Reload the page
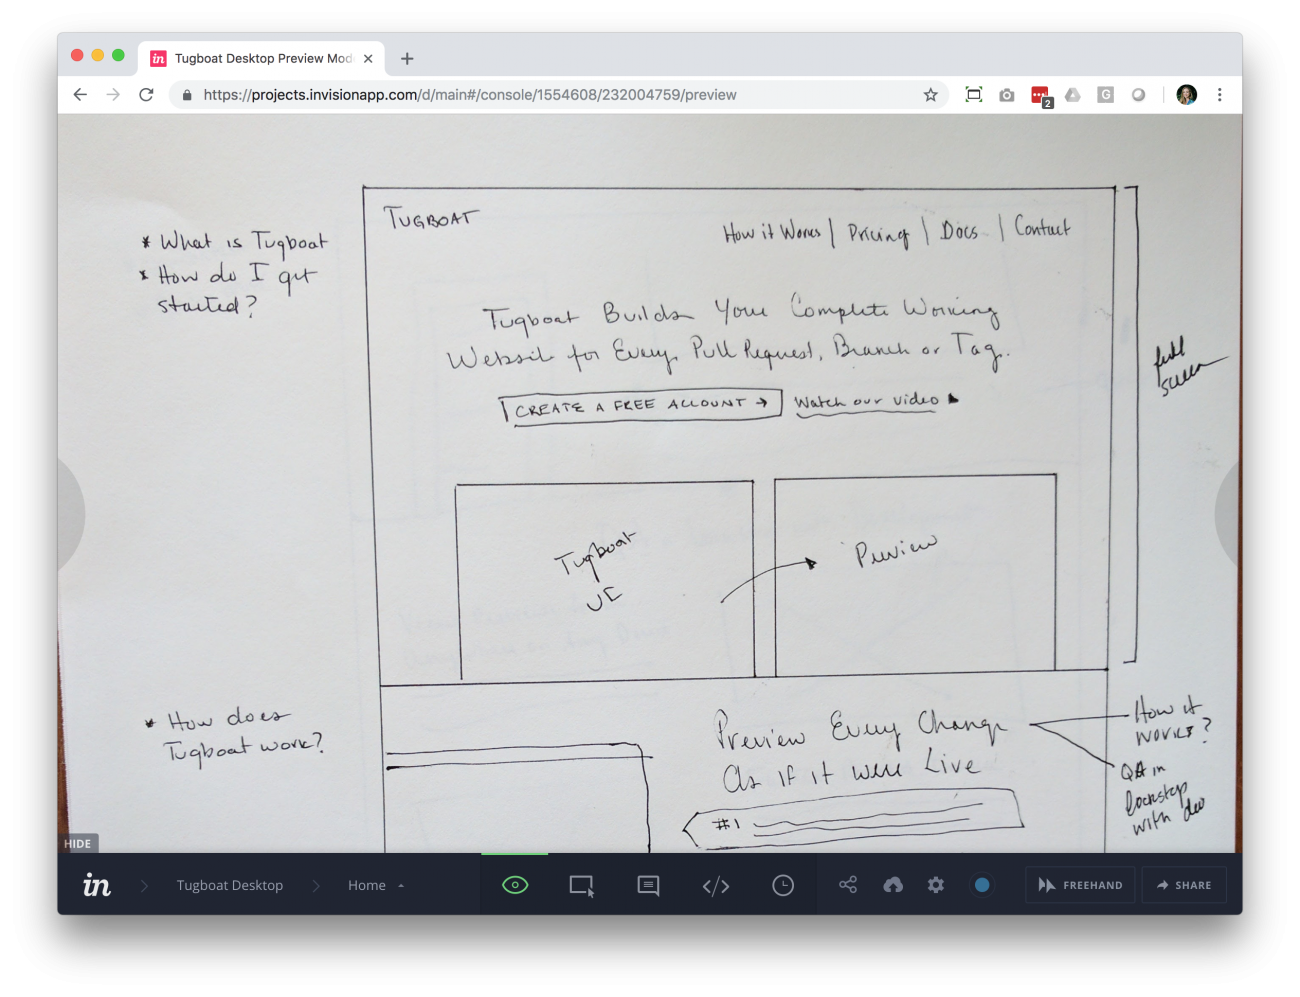The width and height of the screenshot is (1300, 997). [x=146, y=95]
